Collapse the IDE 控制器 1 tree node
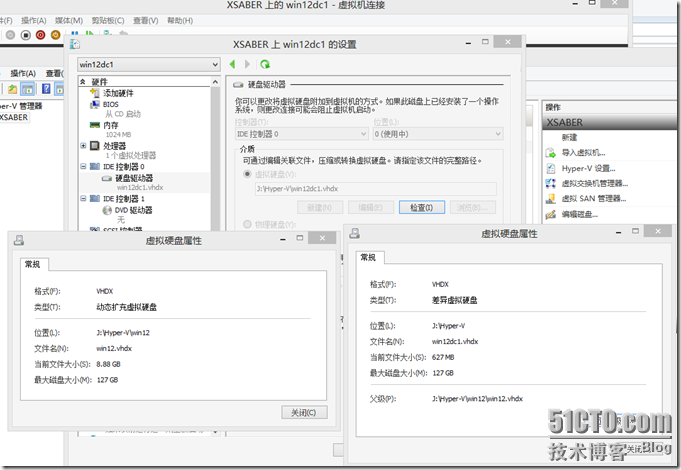Viewport: 681px width, 470px height. pos(83,199)
